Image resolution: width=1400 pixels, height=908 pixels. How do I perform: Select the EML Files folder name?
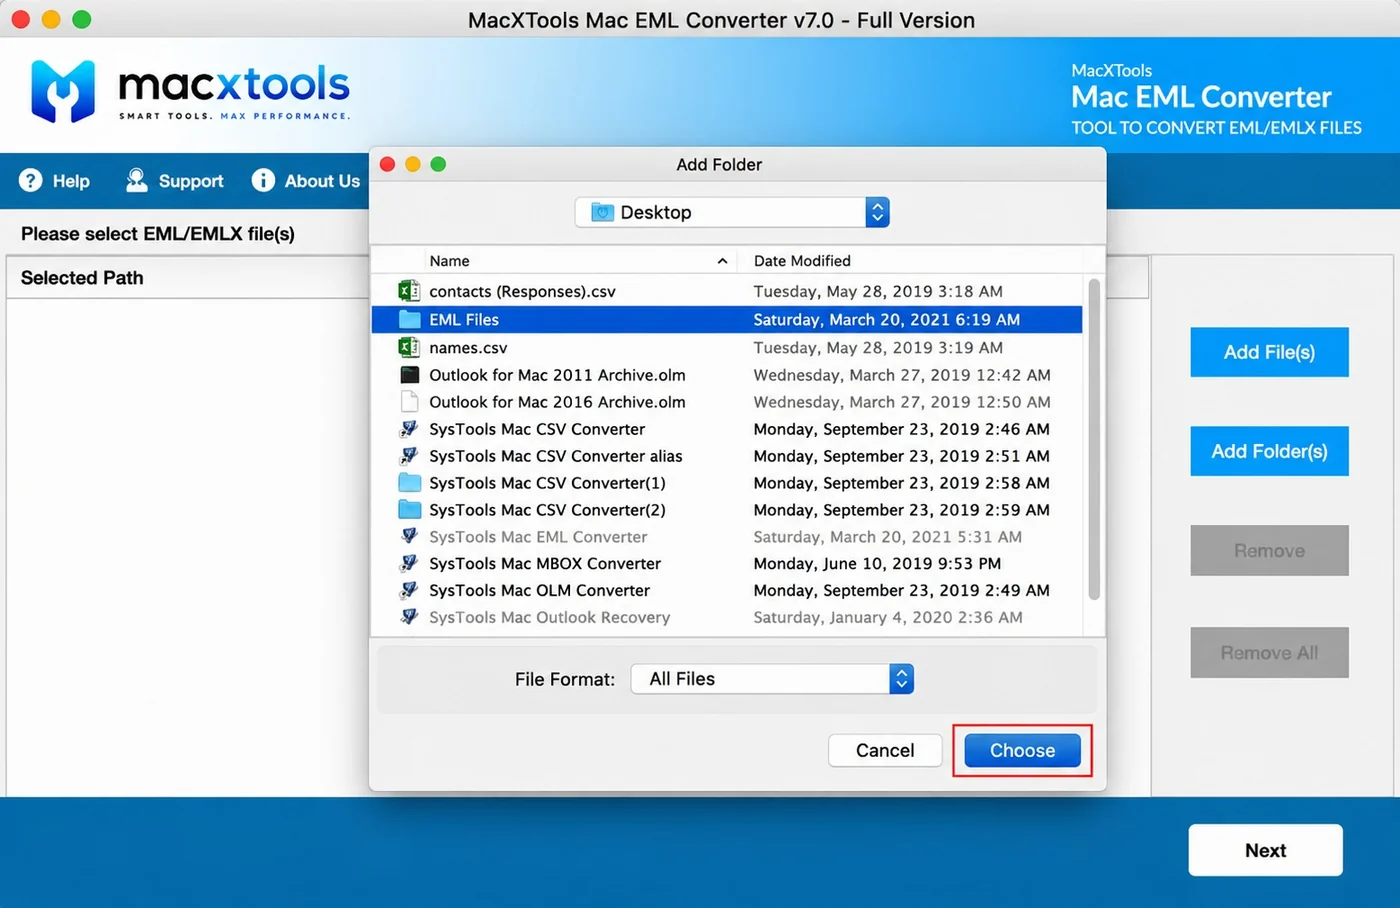coord(464,320)
